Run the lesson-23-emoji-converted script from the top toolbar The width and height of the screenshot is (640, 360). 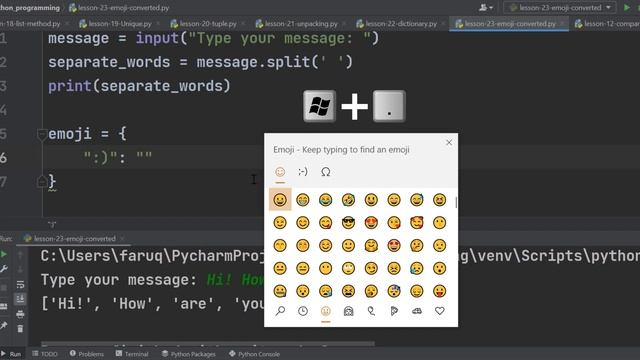click(x=627, y=7)
